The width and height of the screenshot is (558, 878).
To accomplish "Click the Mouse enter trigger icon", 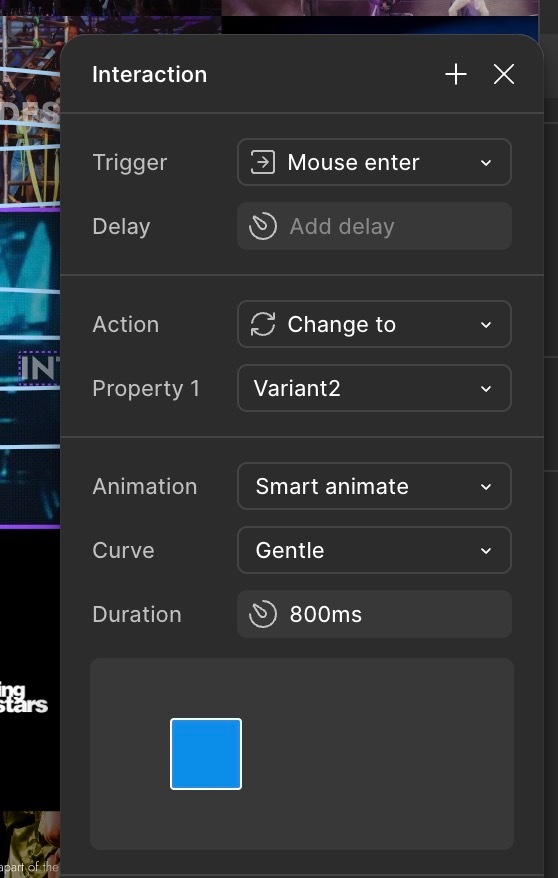I will tap(262, 162).
